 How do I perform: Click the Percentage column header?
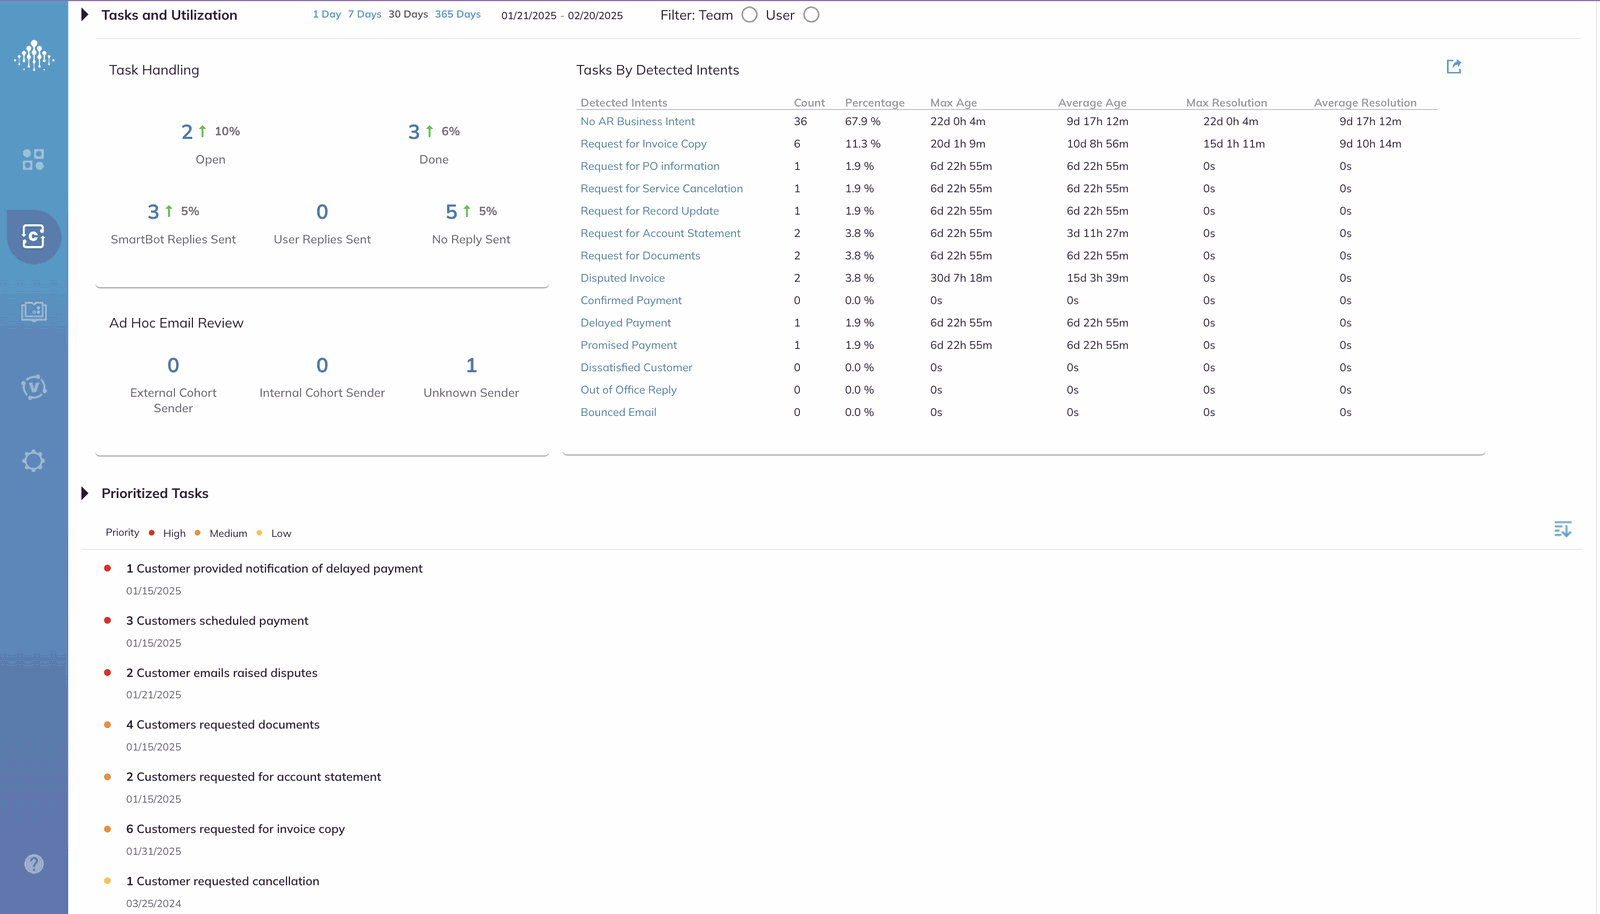click(875, 103)
